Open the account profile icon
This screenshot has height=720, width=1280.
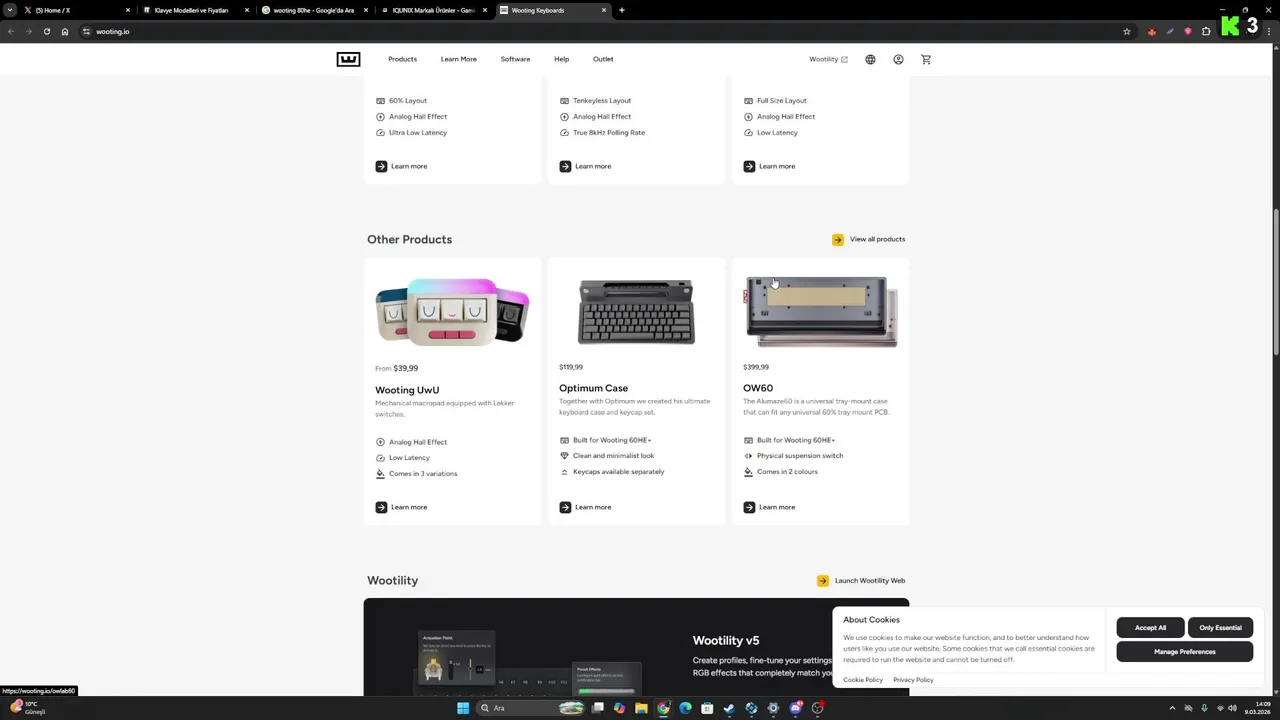click(898, 59)
